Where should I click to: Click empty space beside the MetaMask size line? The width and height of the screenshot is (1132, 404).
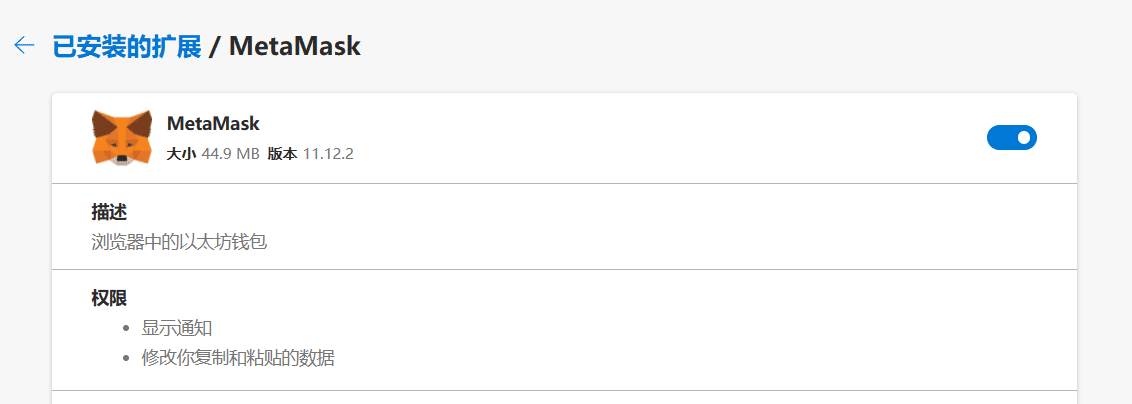650,154
